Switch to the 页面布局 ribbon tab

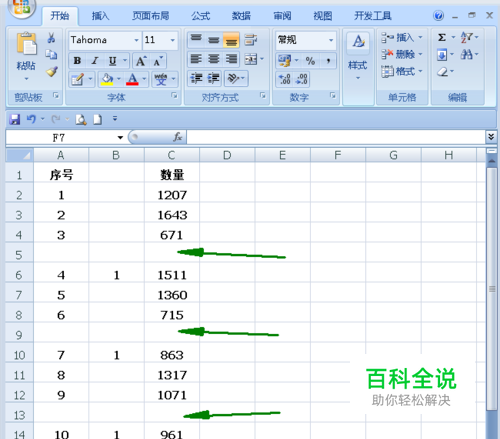coord(151,16)
